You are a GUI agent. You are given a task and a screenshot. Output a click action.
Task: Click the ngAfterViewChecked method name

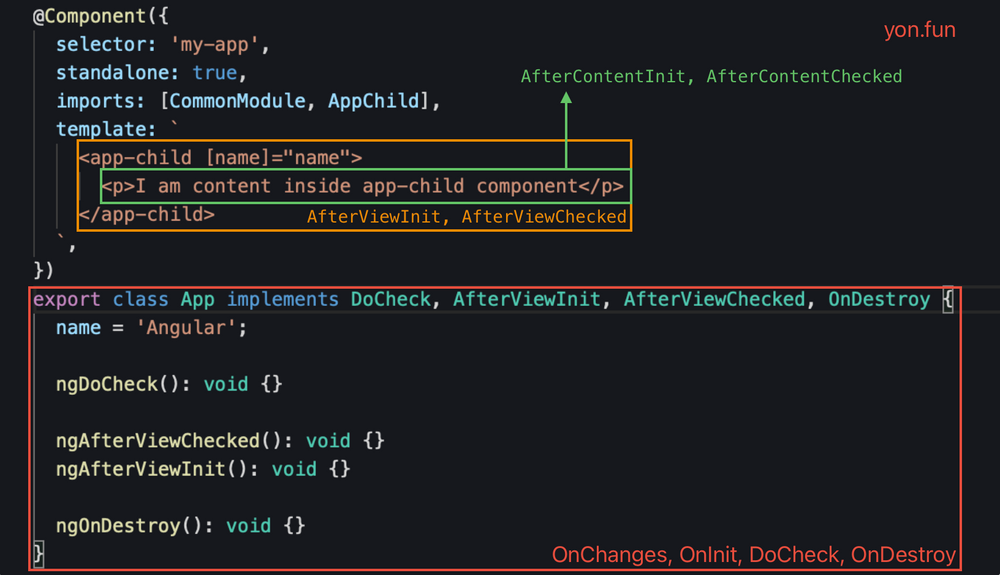(x=158, y=441)
